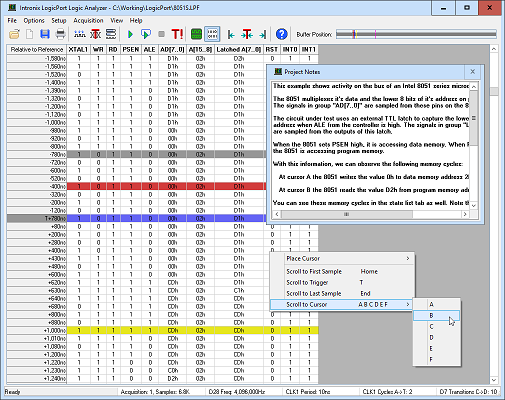Click the red marker on Buffer Position bar
Screen dimensions: 505x400
[354, 34]
